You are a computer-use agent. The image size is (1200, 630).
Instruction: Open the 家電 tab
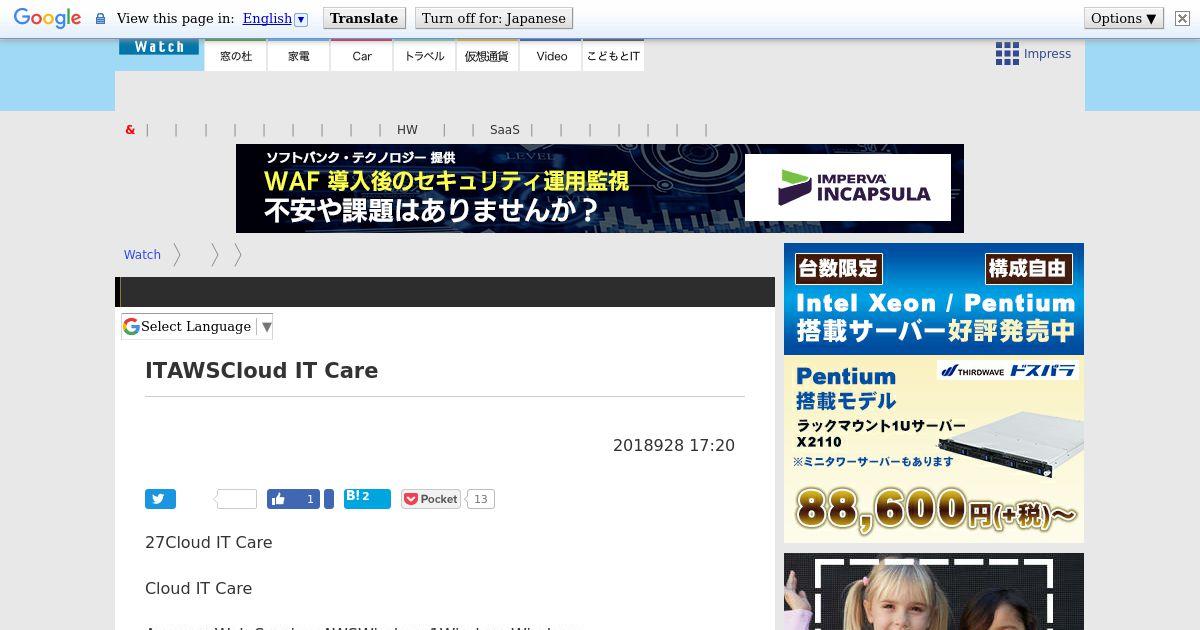pos(299,56)
